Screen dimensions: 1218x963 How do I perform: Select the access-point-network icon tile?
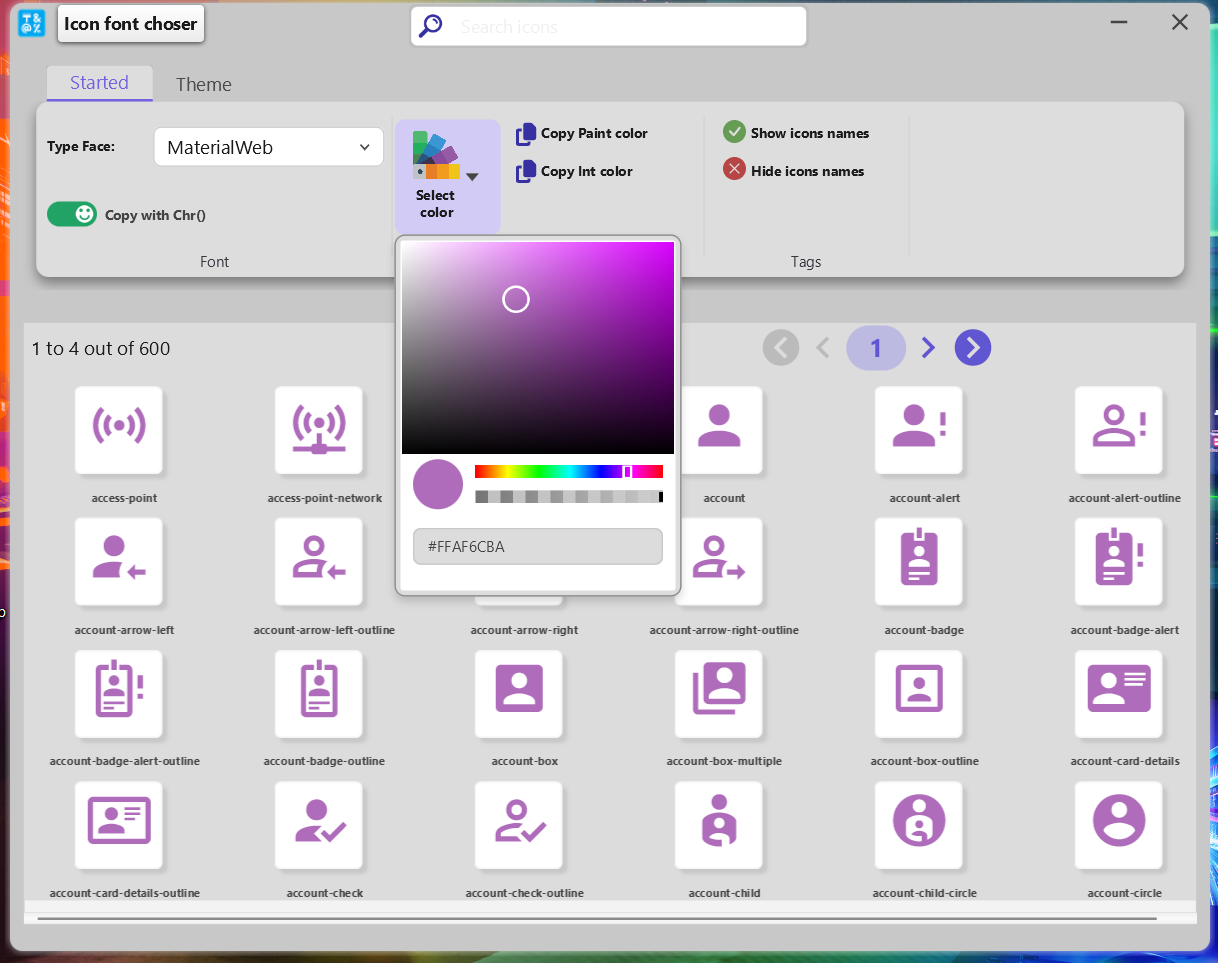[319, 430]
